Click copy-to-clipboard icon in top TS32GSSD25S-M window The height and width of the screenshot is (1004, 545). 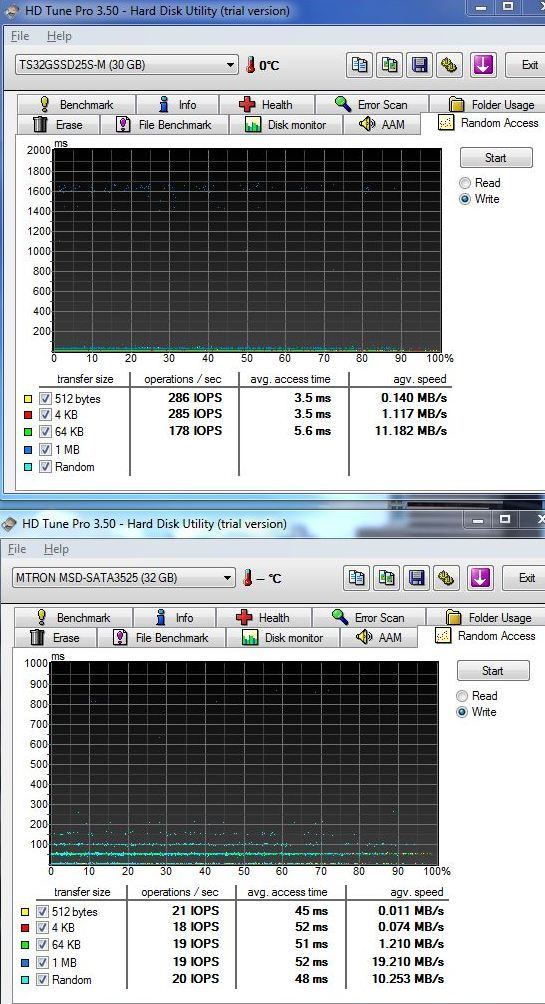[x=359, y=65]
